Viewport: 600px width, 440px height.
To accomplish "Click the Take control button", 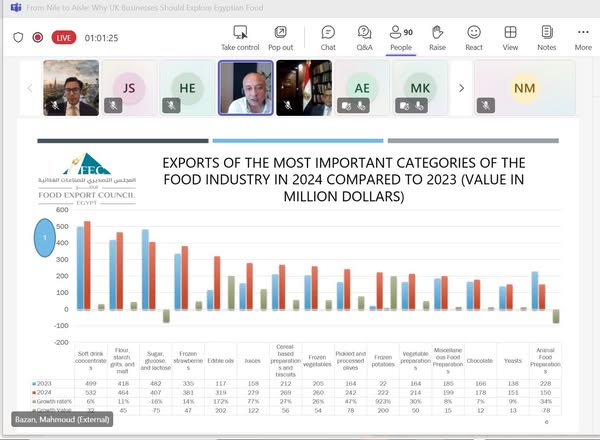I will tap(240, 37).
